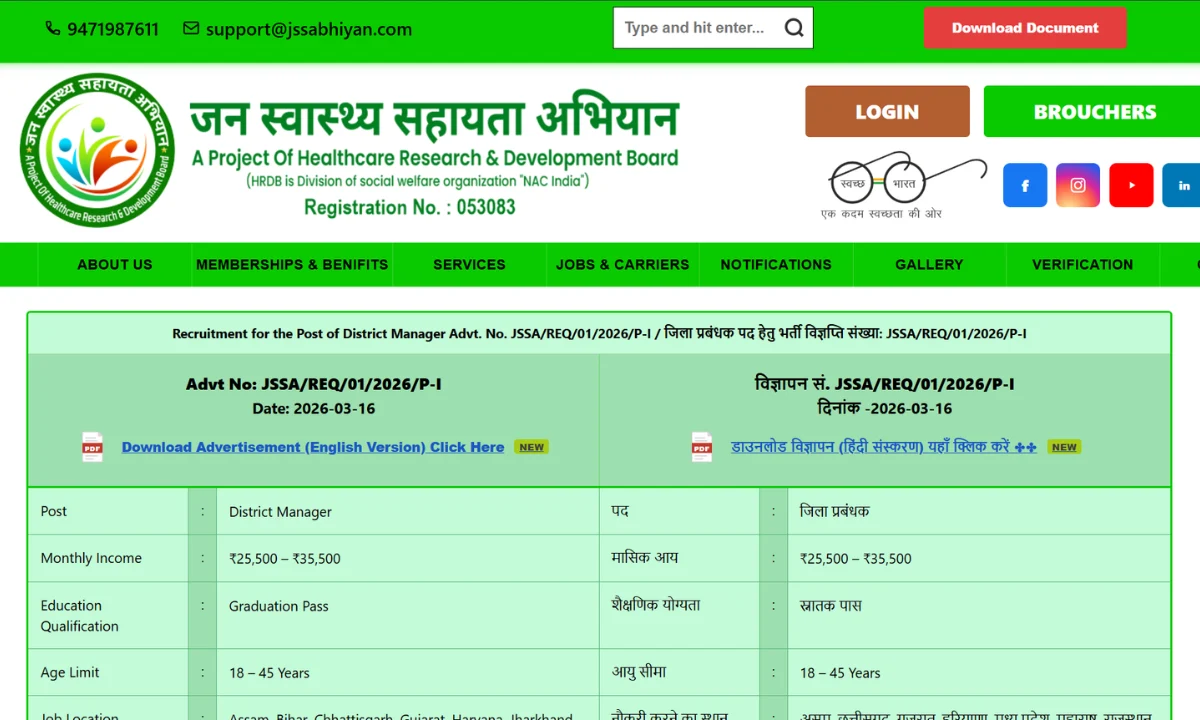Click the 'आयु सीमा' label

click(639, 672)
